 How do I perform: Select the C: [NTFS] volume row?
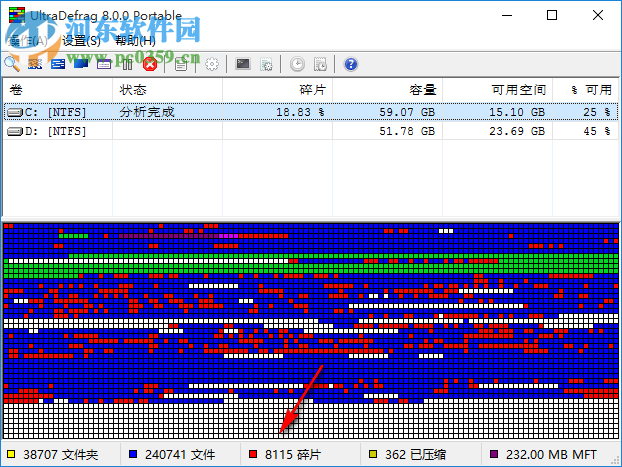(x=311, y=112)
